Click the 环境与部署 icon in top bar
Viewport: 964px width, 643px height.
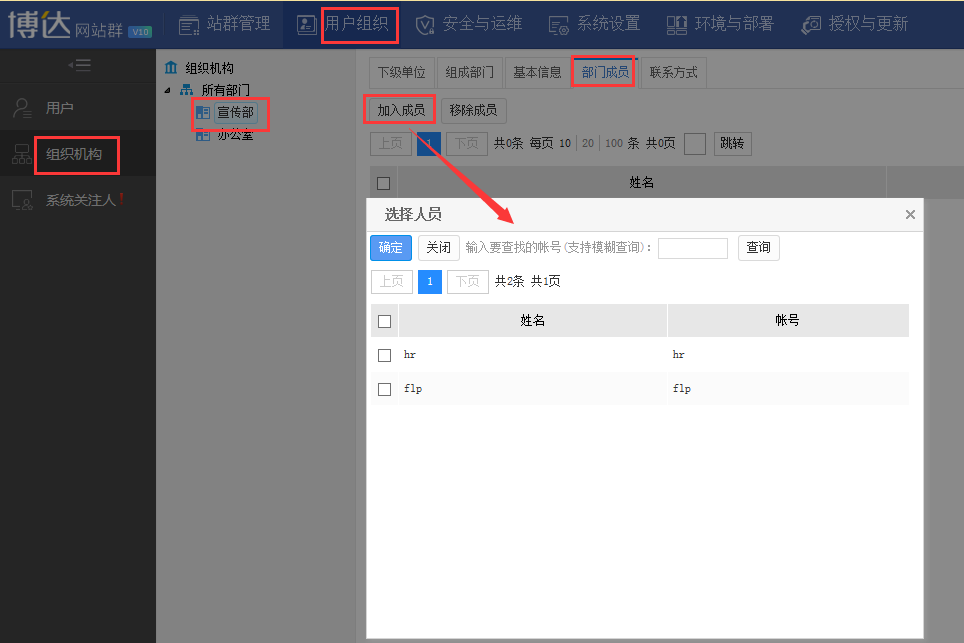(x=677, y=24)
